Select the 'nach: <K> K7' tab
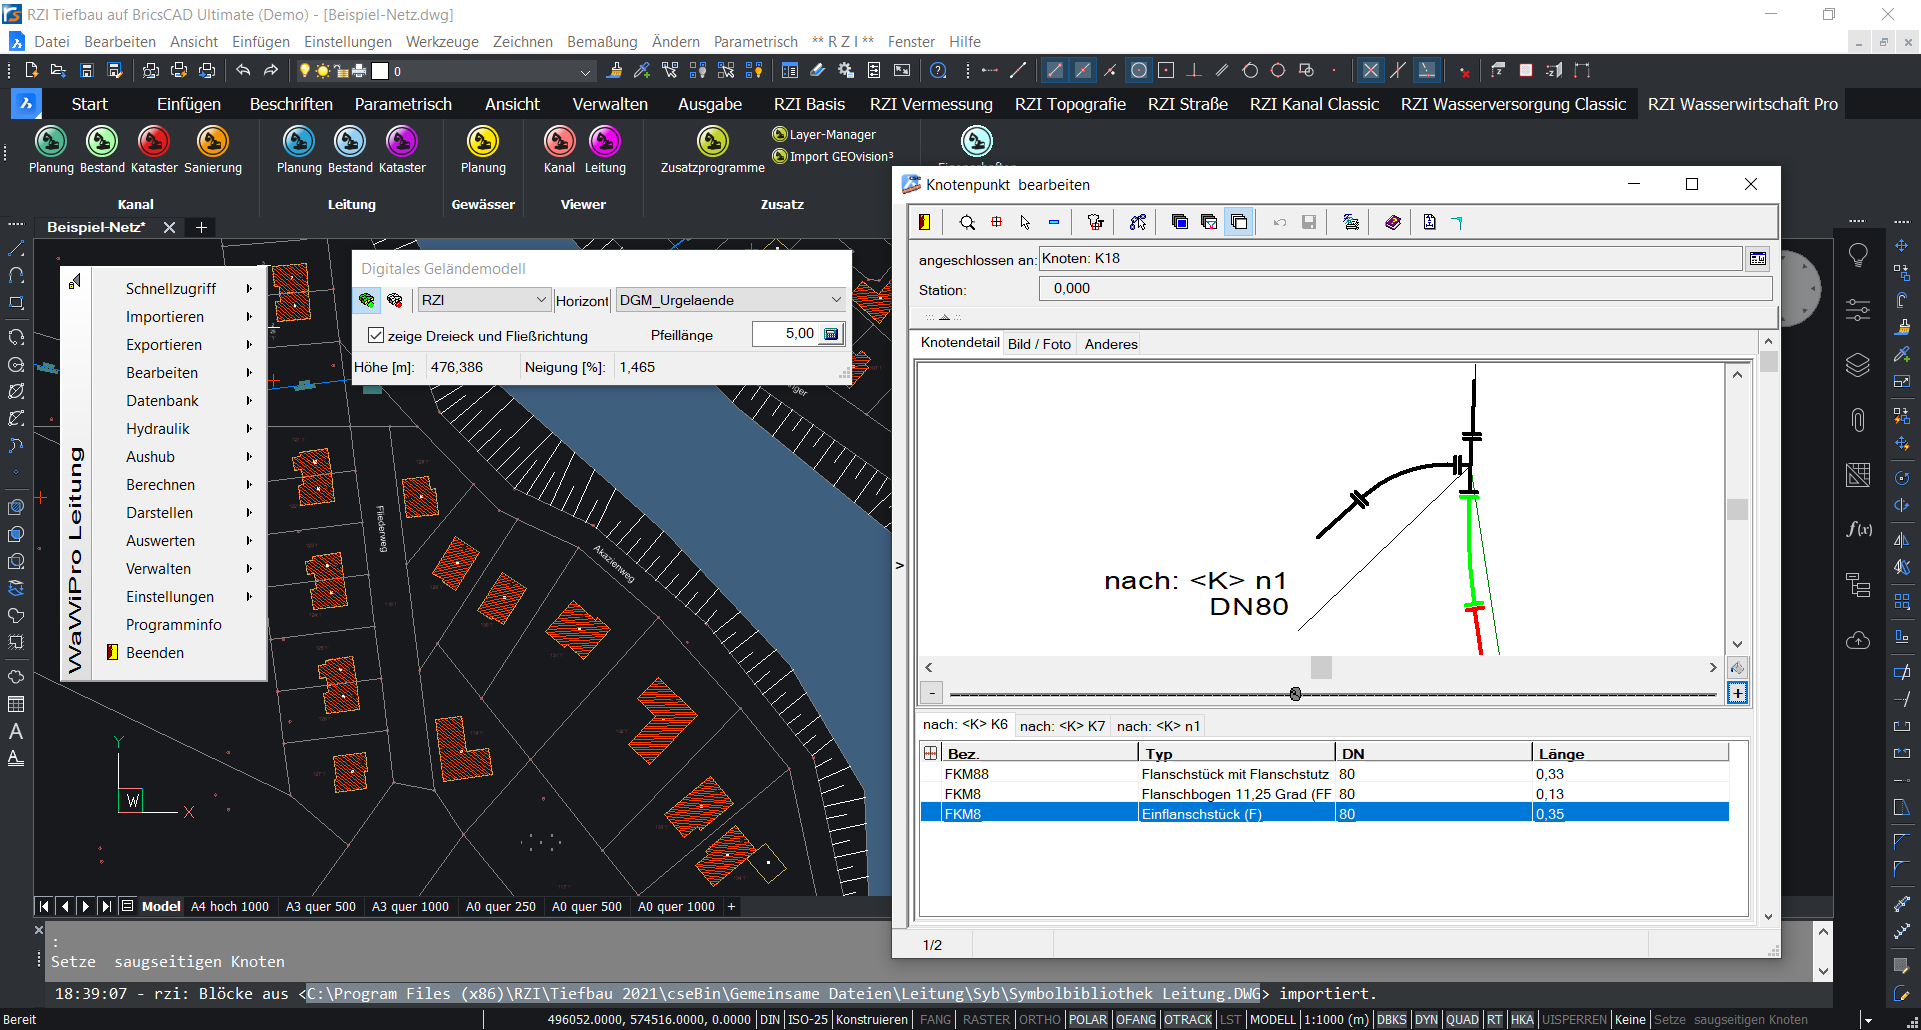1921x1030 pixels. 1062,726
